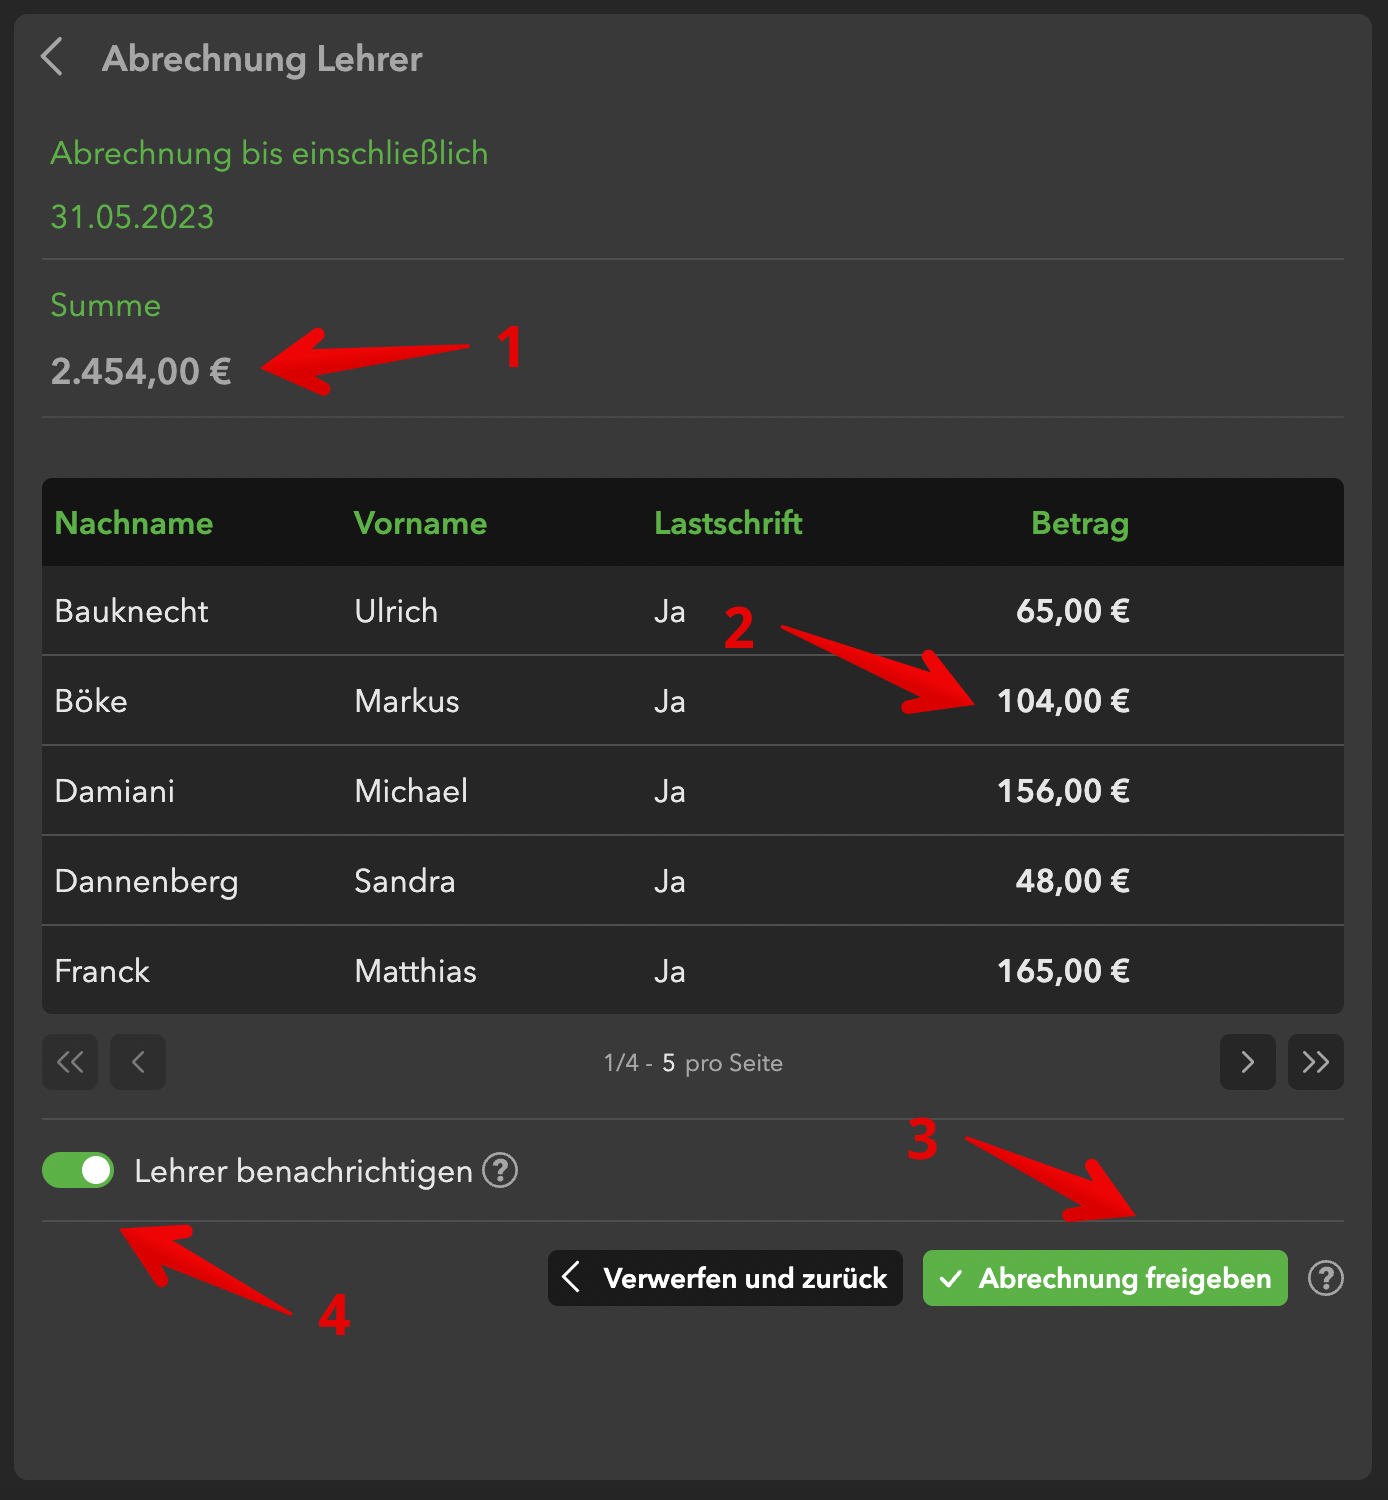The height and width of the screenshot is (1500, 1388).
Task: Go back using the header back arrow
Action: (x=53, y=58)
